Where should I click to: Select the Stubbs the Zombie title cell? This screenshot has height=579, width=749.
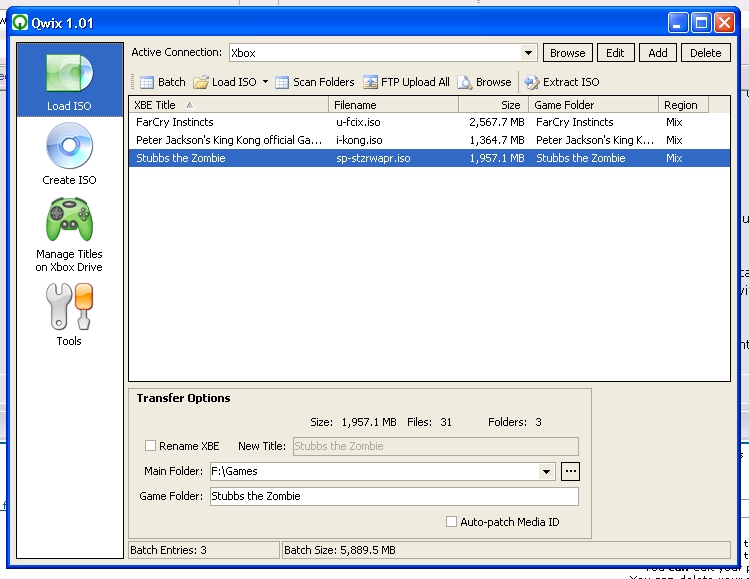(181, 158)
